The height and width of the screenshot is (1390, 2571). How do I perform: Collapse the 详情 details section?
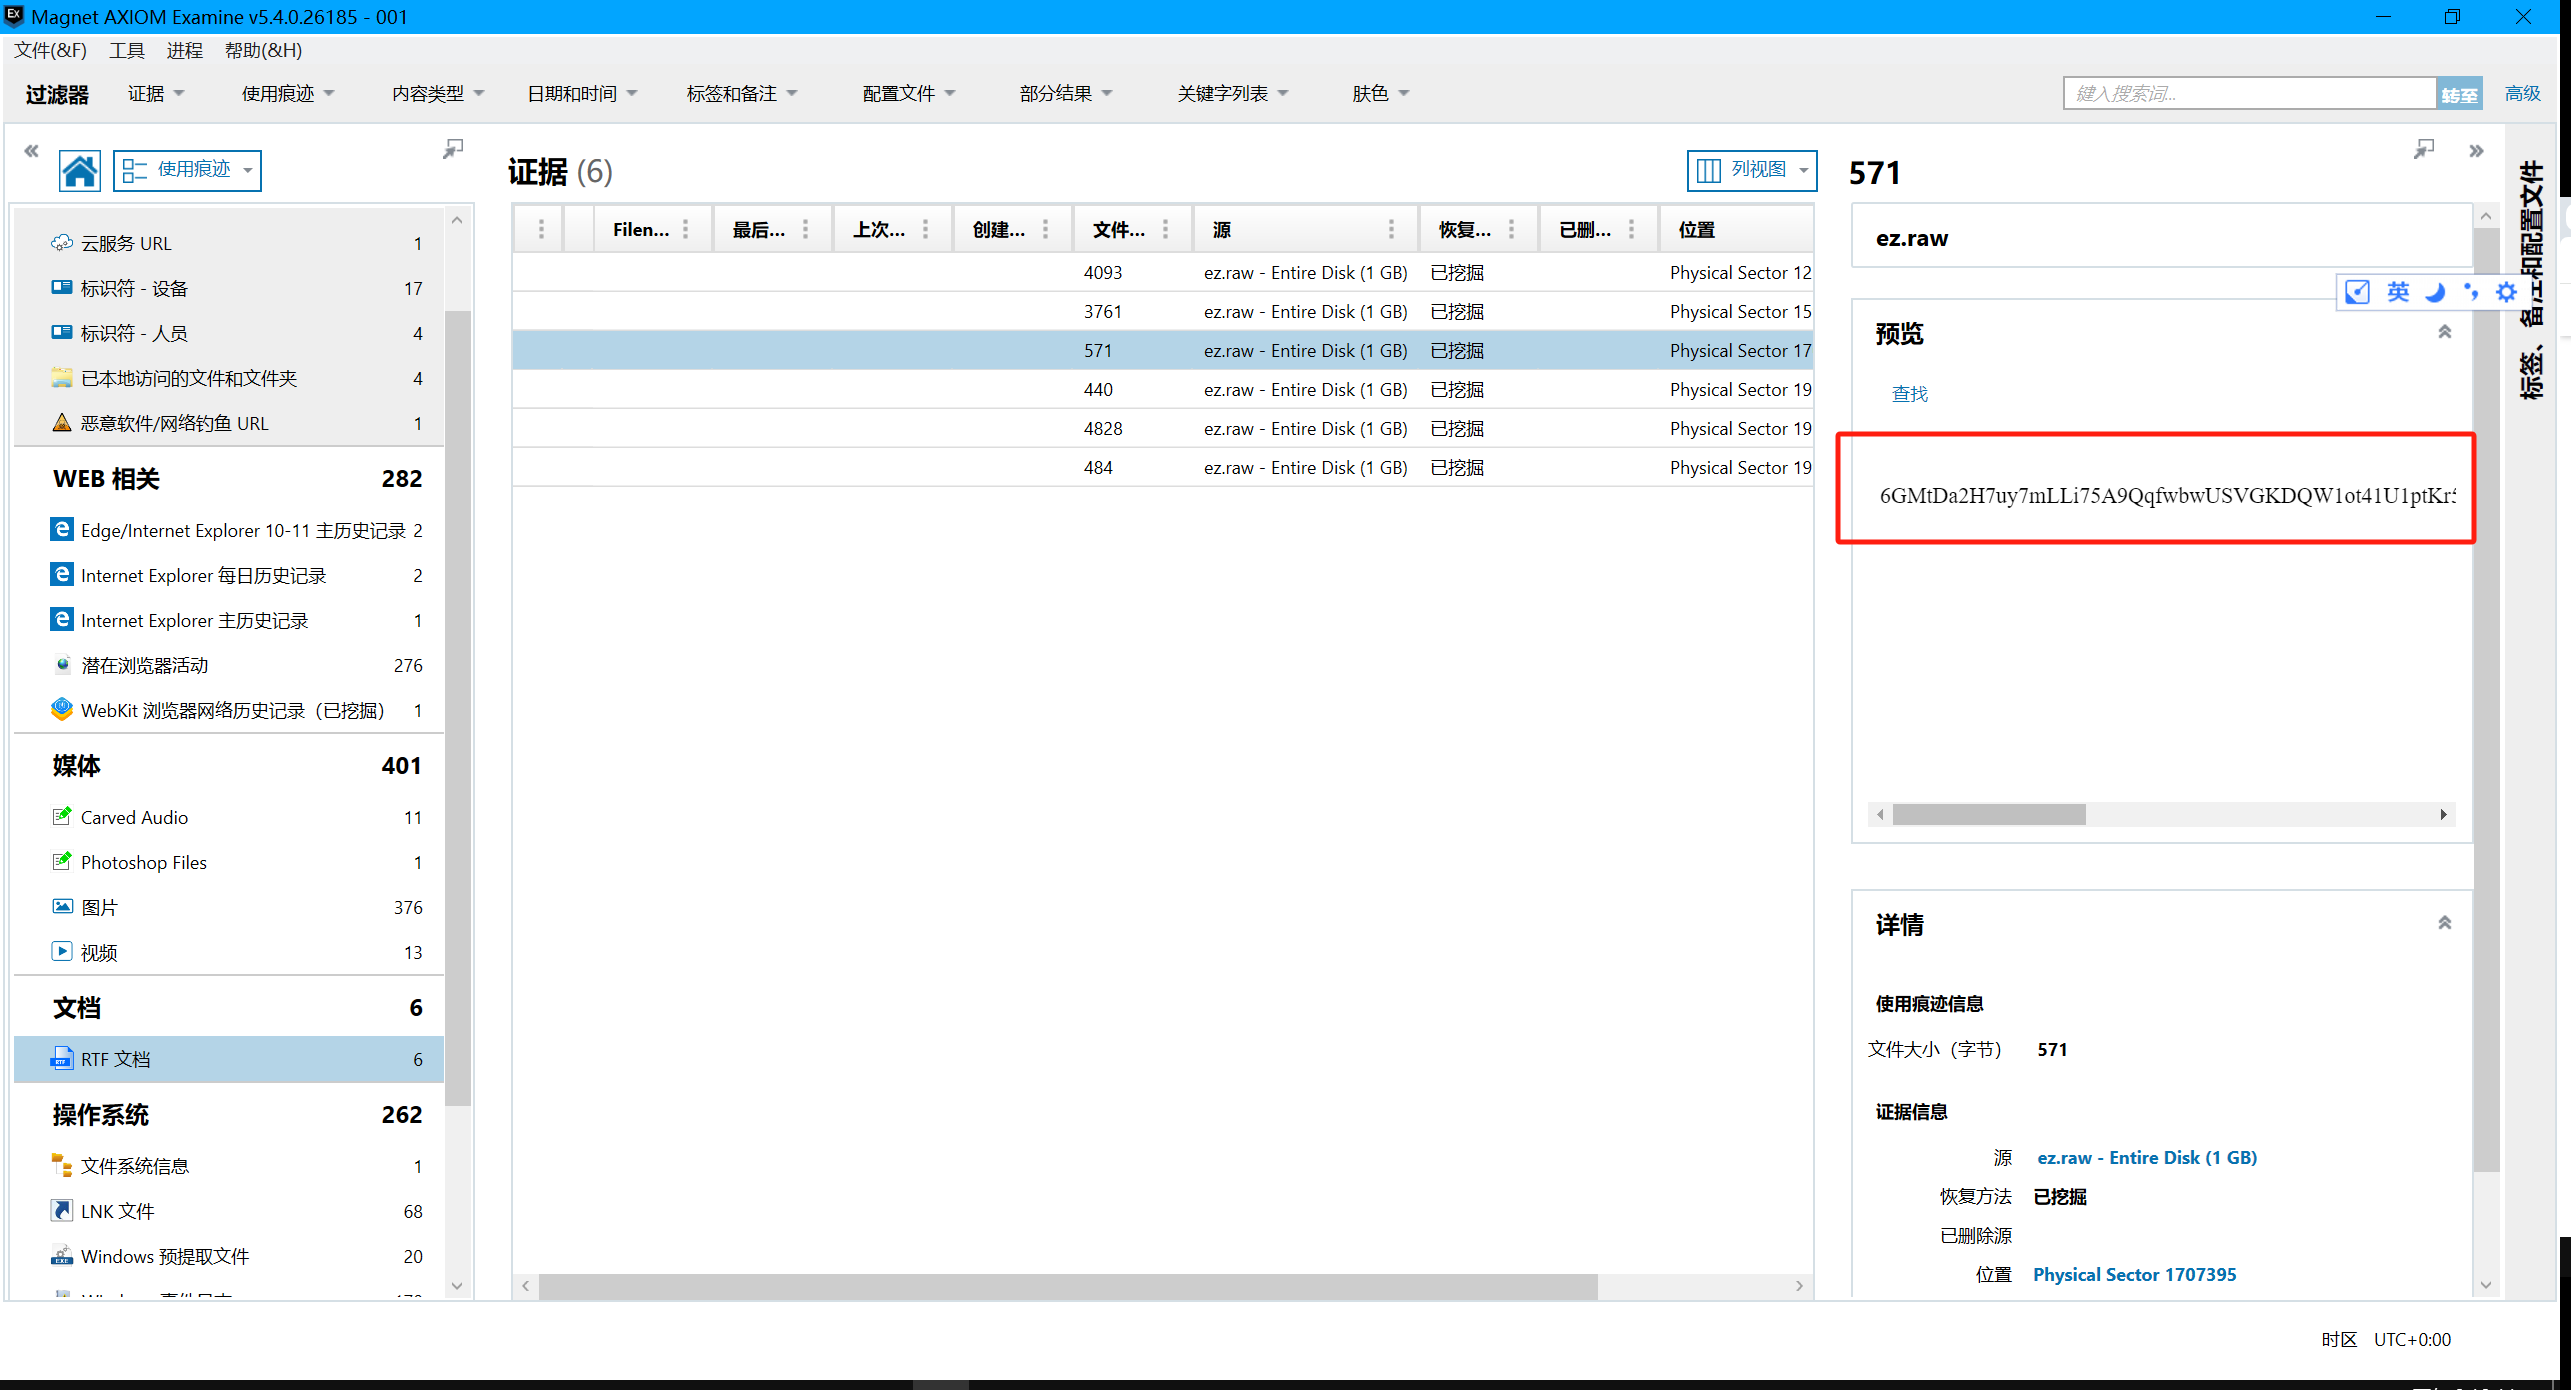(2444, 923)
